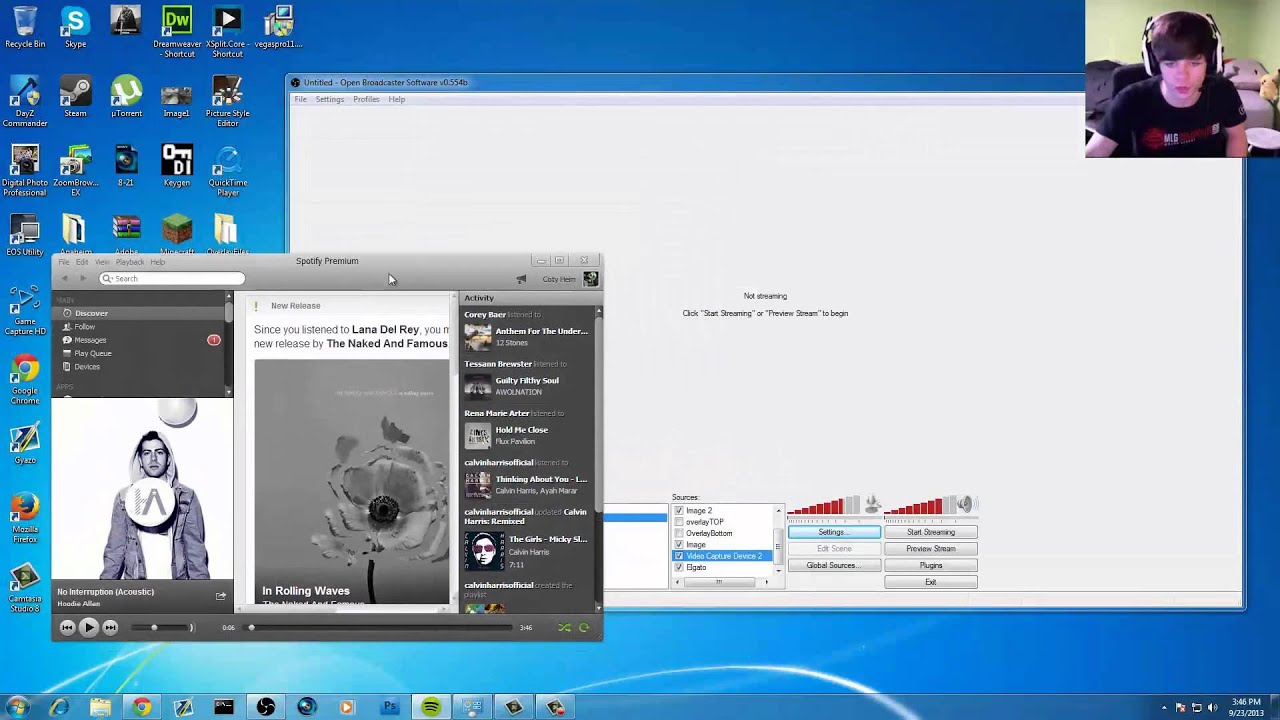Click the OBS Settings... button

tap(834, 532)
